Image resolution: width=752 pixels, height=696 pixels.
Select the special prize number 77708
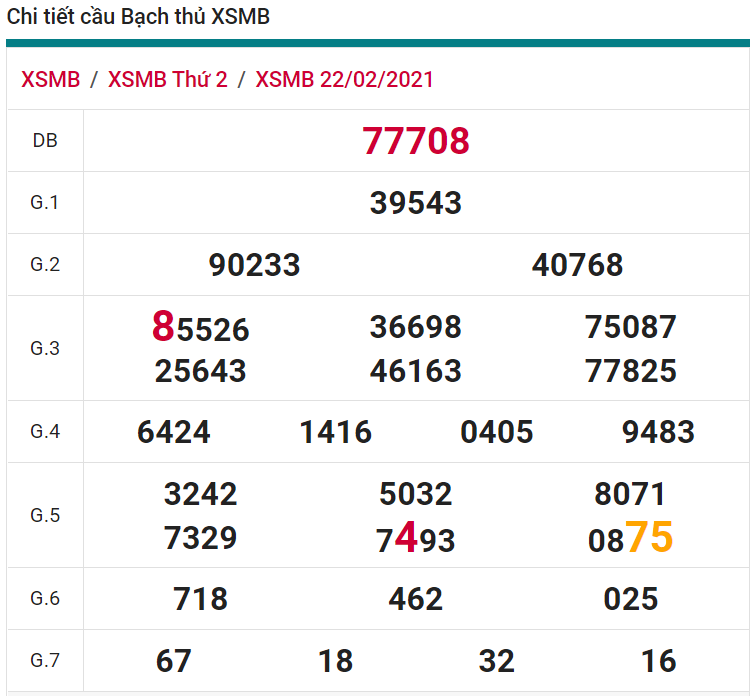415,141
